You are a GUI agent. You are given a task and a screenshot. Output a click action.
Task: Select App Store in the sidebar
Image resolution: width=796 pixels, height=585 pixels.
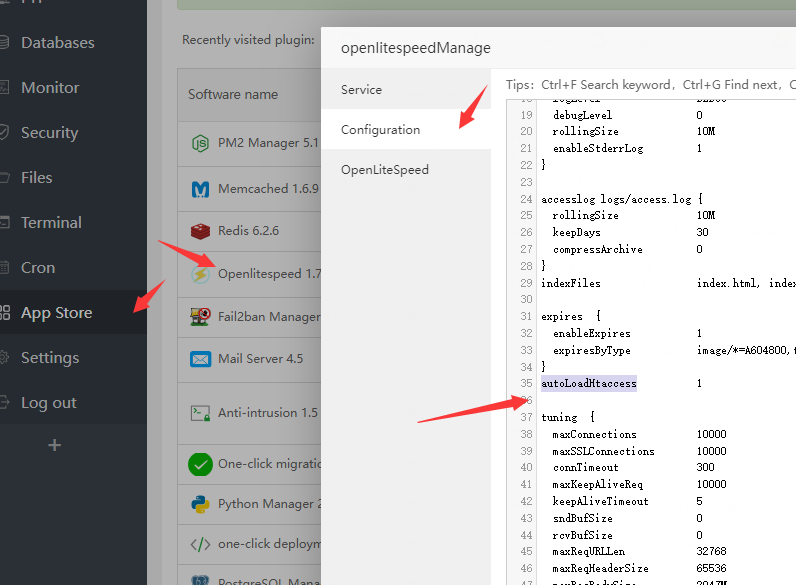click(56, 313)
